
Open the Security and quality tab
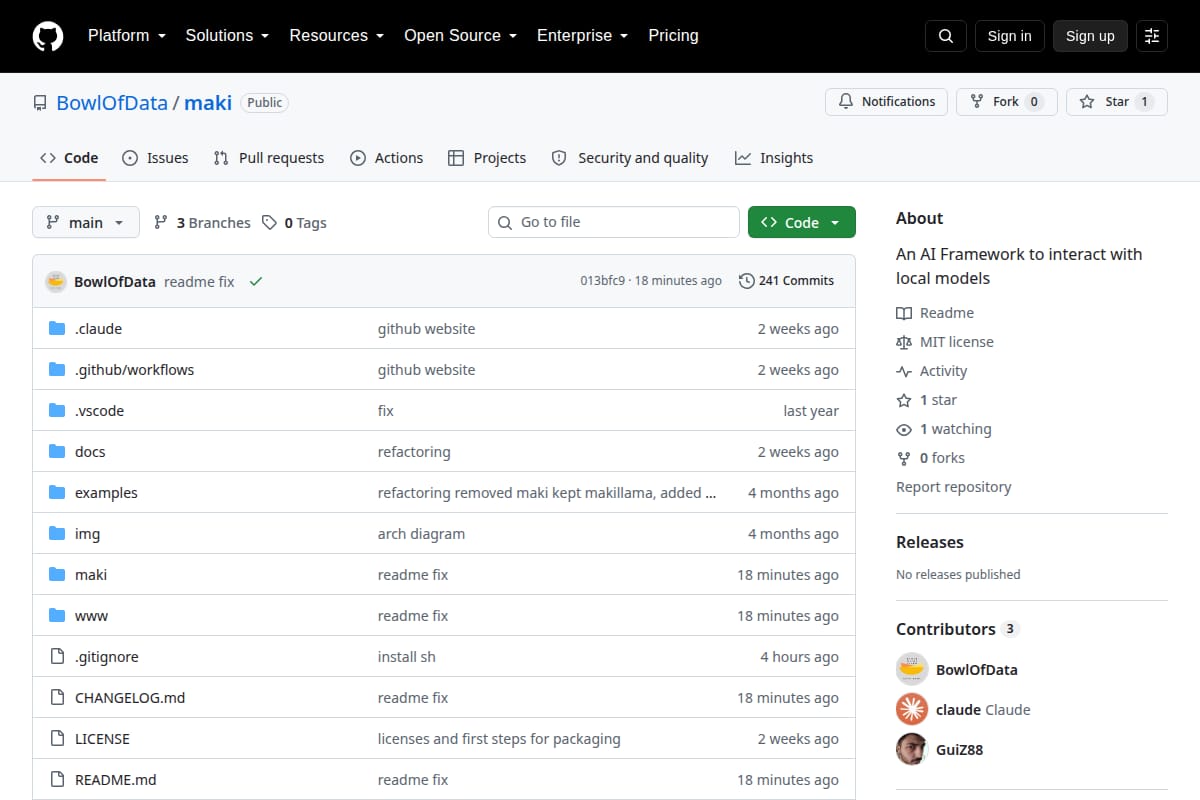(x=630, y=158)
